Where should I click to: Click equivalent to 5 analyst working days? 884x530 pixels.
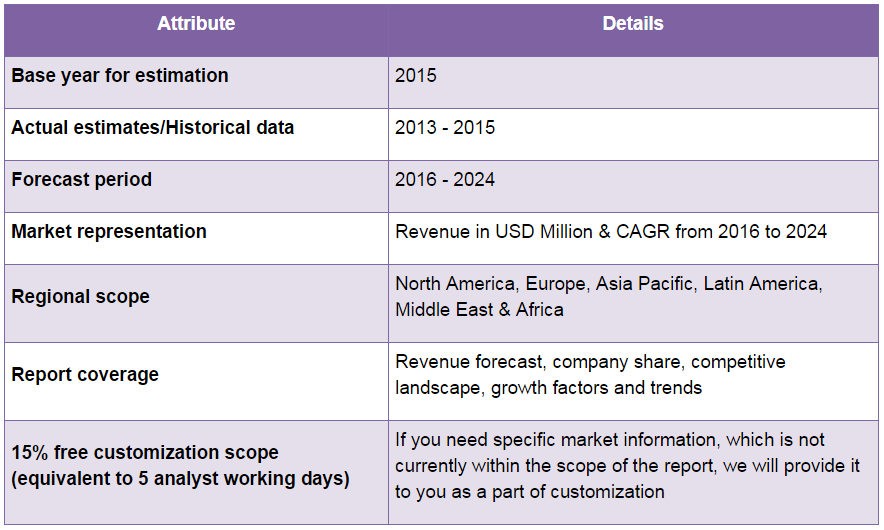(x=180, y=479)
